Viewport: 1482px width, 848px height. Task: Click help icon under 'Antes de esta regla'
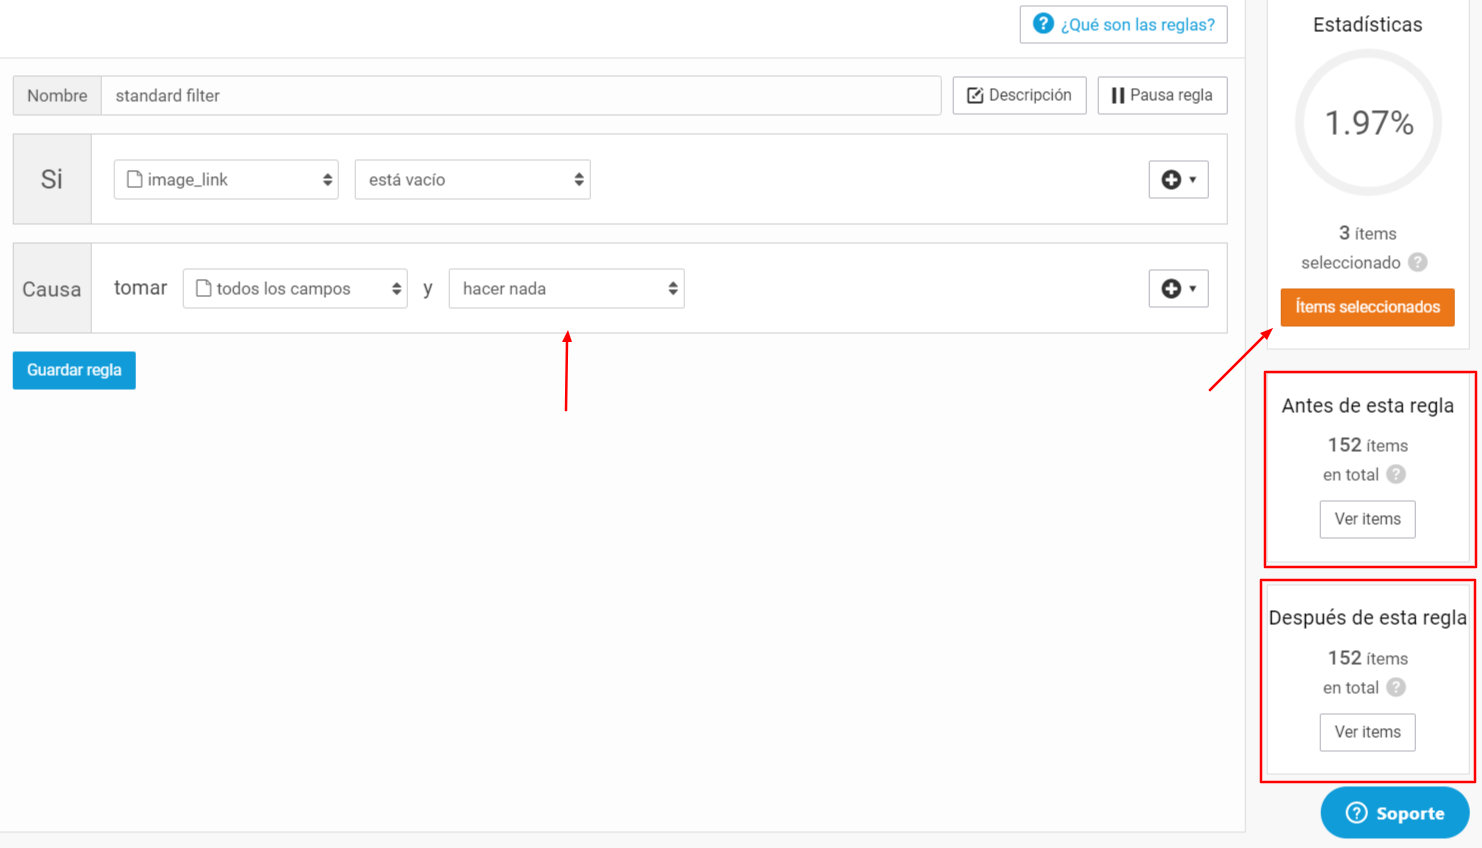1396,475
